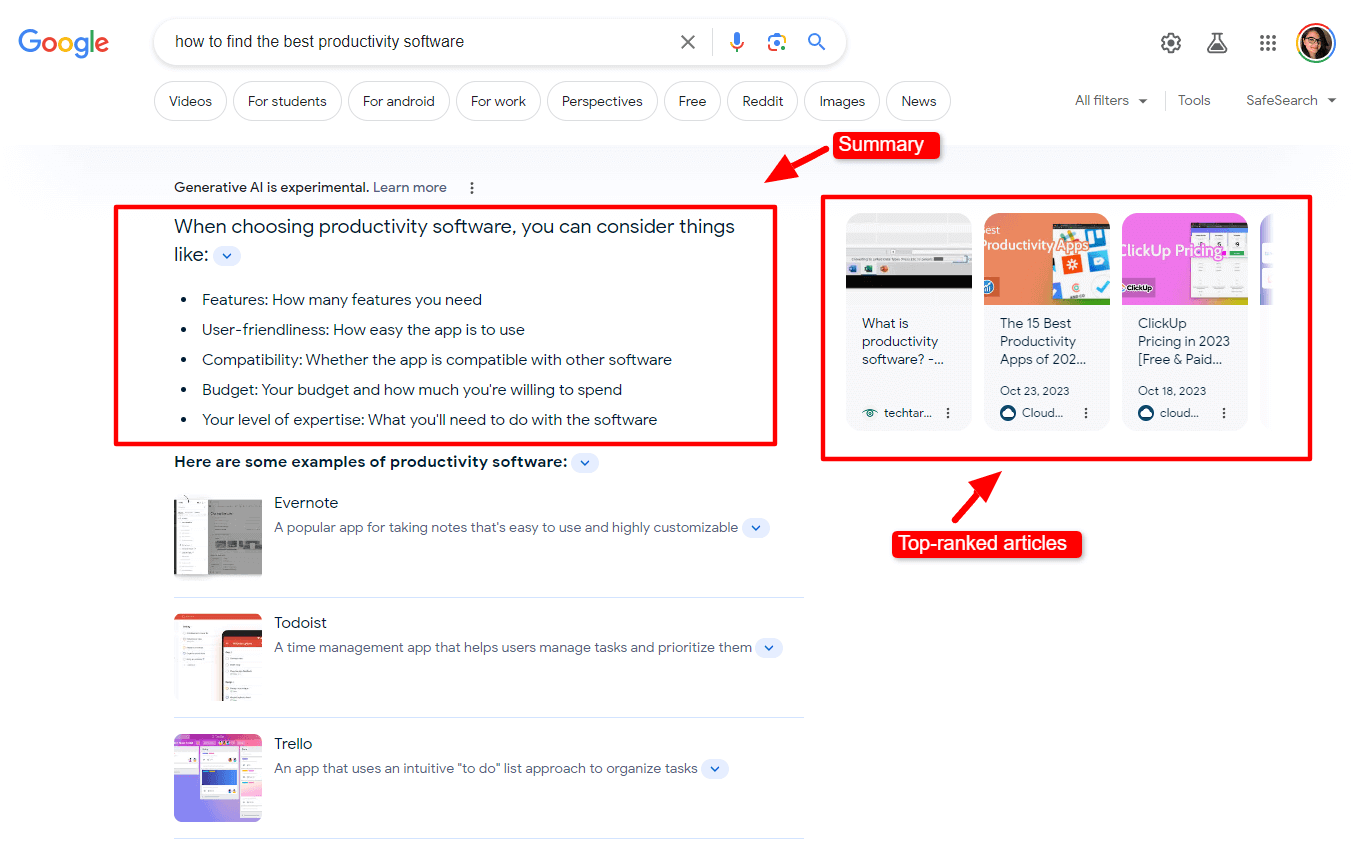Clear the search query with the X icon
Viewport: 1357px width, 845px height.
click(688, 42)
